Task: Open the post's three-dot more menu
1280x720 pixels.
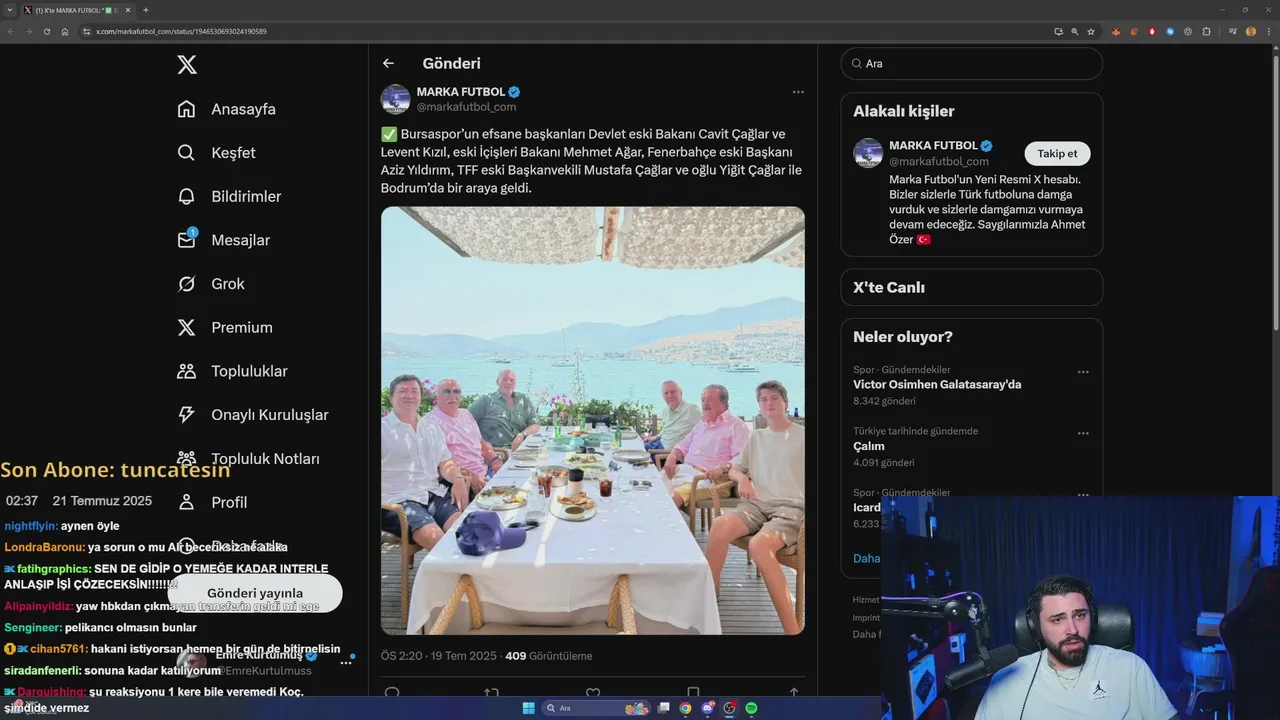Action: click(x=798, y=92)
